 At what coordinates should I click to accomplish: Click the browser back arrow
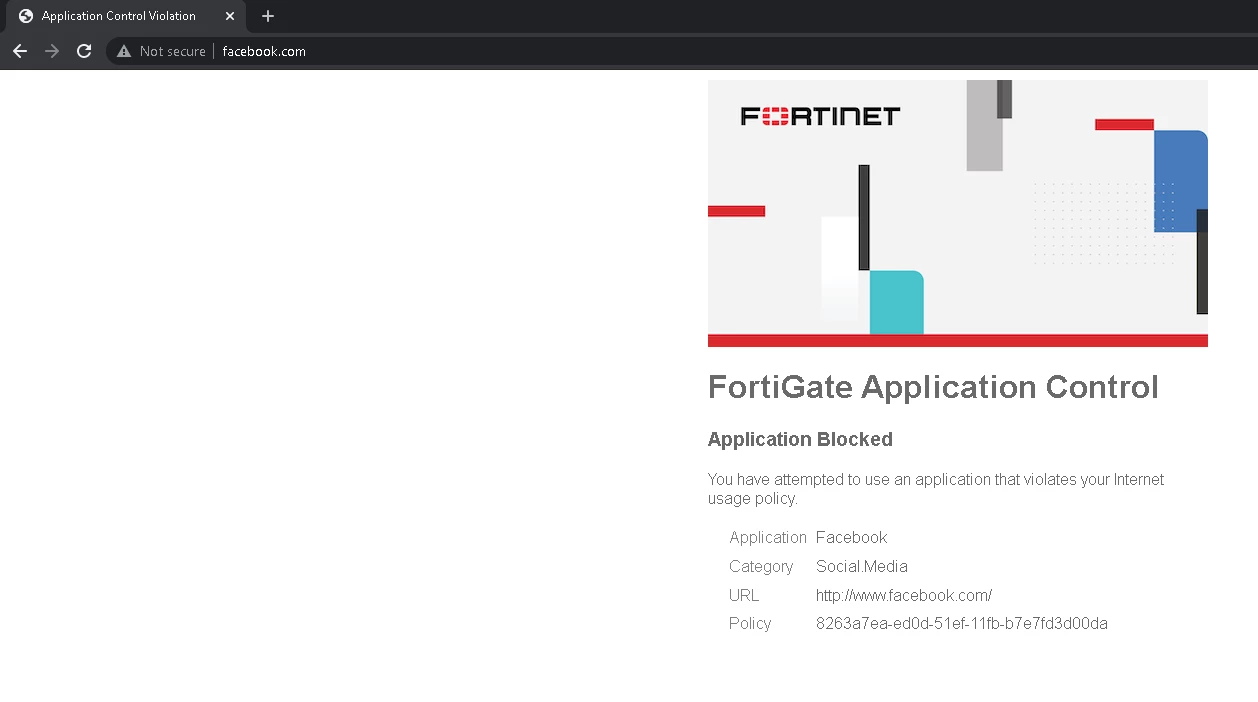pos(20,51)
